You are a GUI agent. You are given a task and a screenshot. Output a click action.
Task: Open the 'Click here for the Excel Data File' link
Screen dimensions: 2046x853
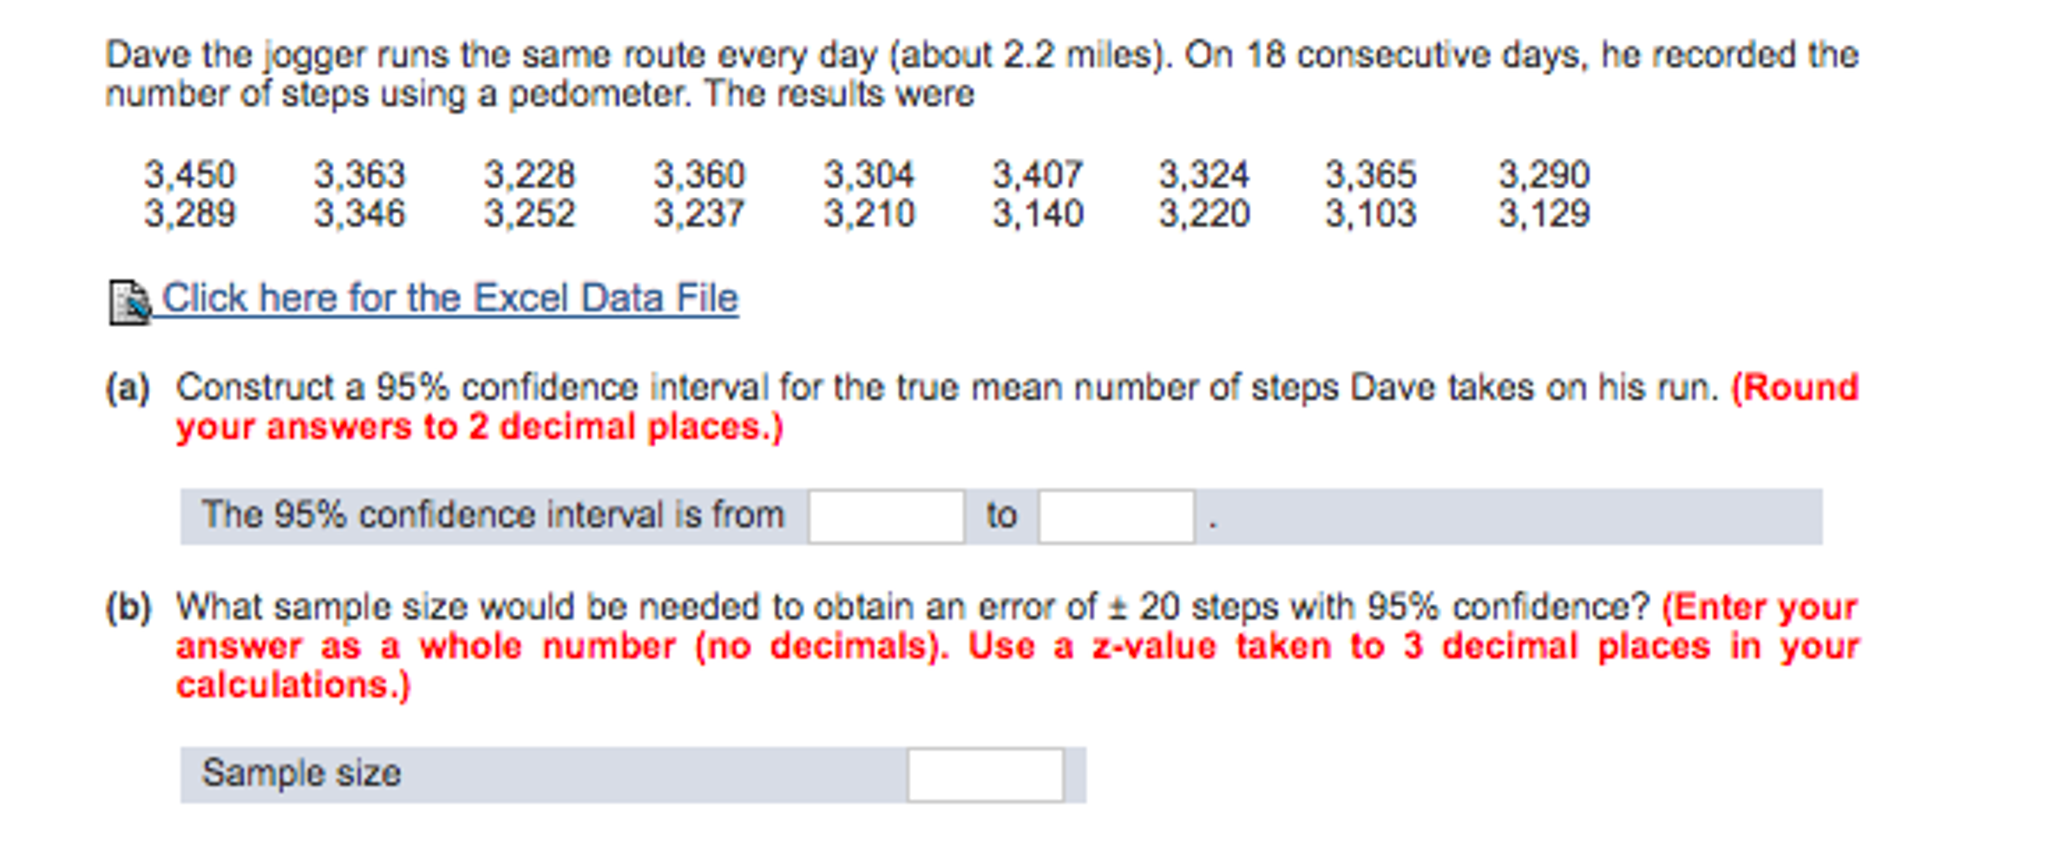[x=450, y=298]
